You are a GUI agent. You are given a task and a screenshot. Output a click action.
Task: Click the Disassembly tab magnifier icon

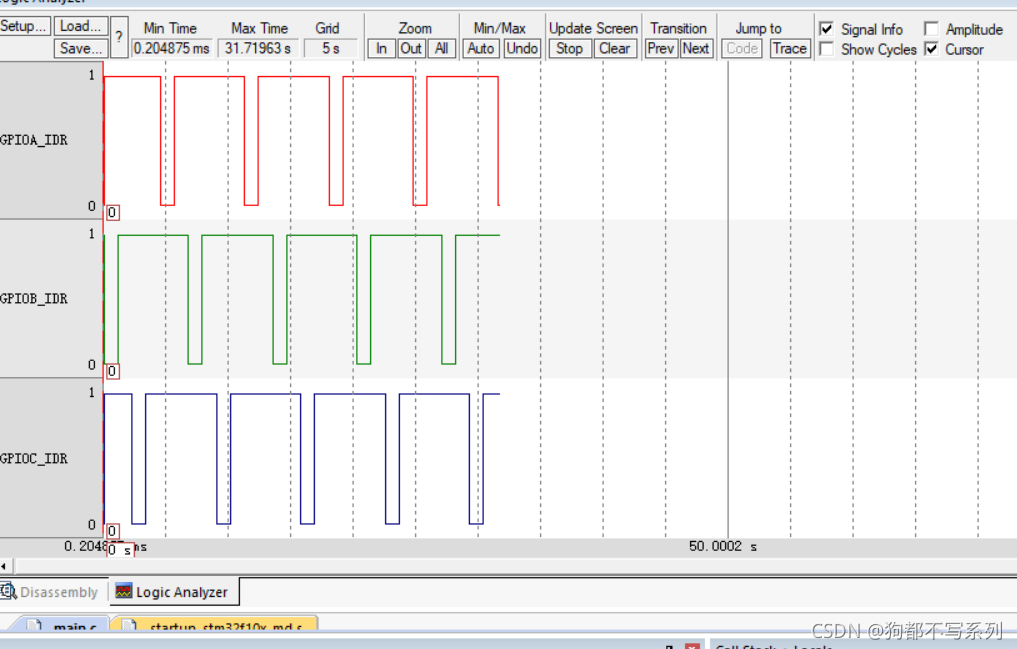point(8,591)
